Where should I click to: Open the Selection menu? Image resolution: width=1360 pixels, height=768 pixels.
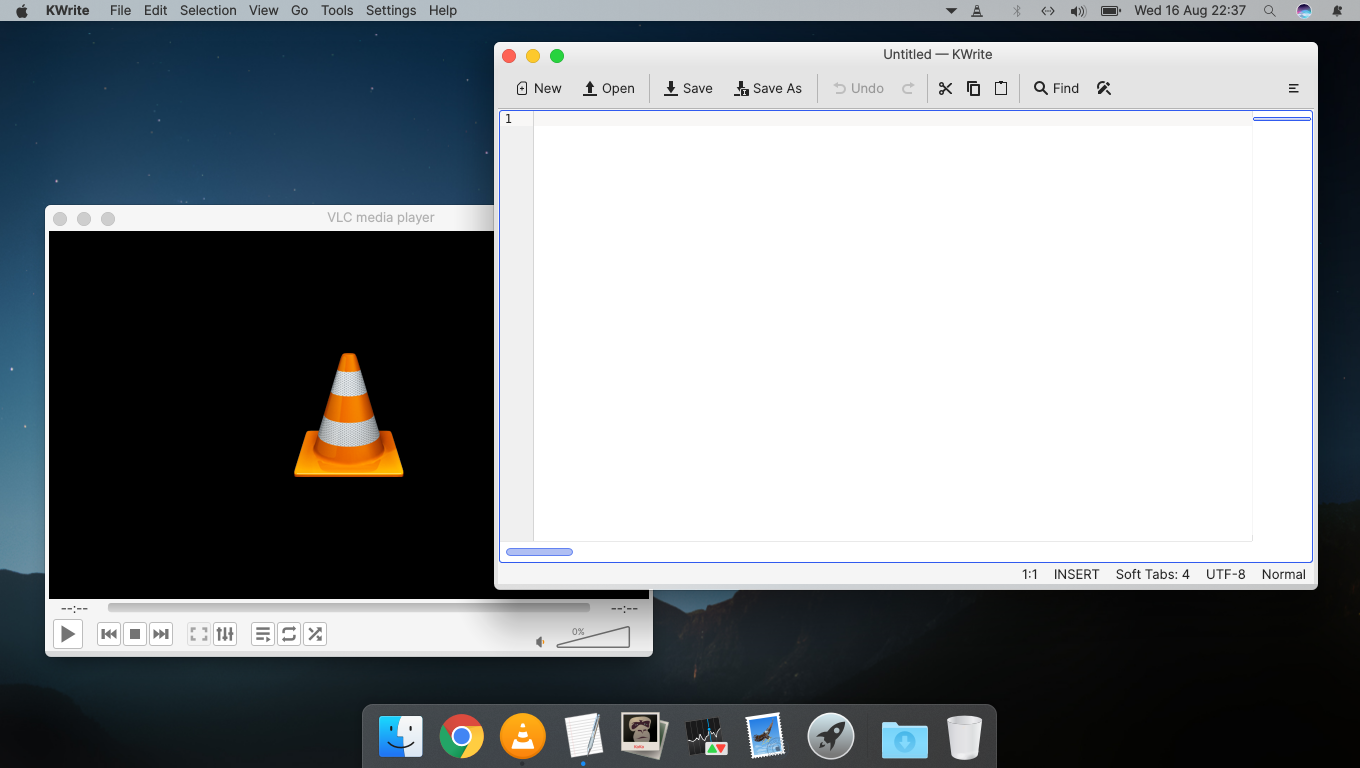208,10
